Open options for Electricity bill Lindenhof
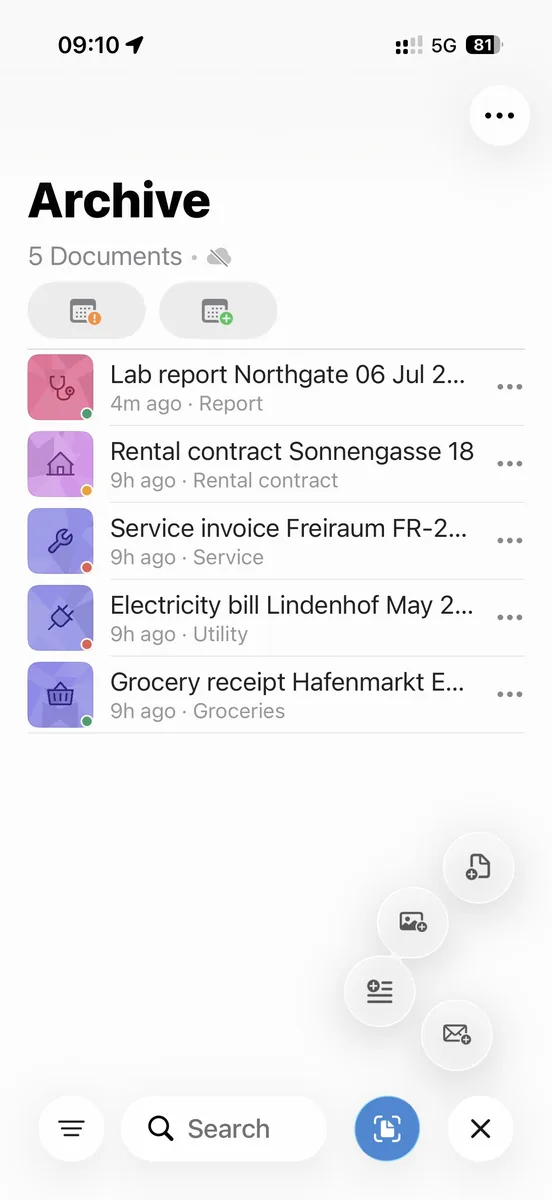This screenshot has width=552, height=1200. pos(510,618)
